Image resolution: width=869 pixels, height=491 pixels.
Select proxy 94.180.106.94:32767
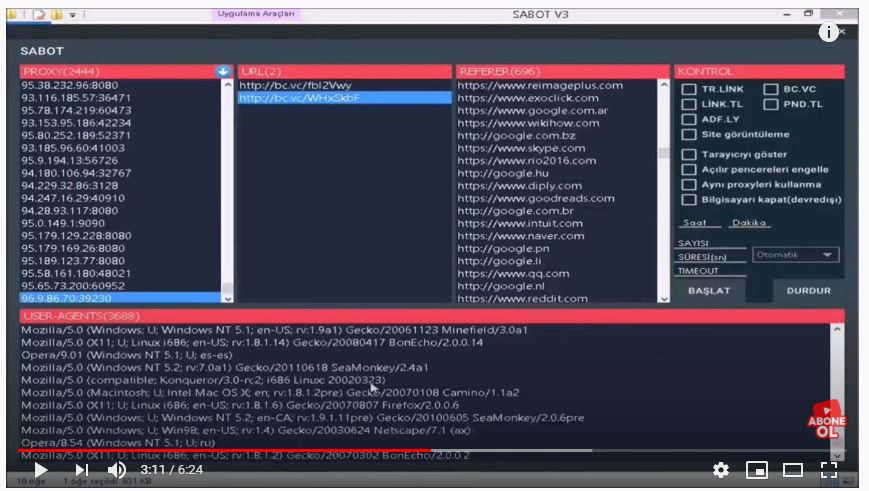120,173
